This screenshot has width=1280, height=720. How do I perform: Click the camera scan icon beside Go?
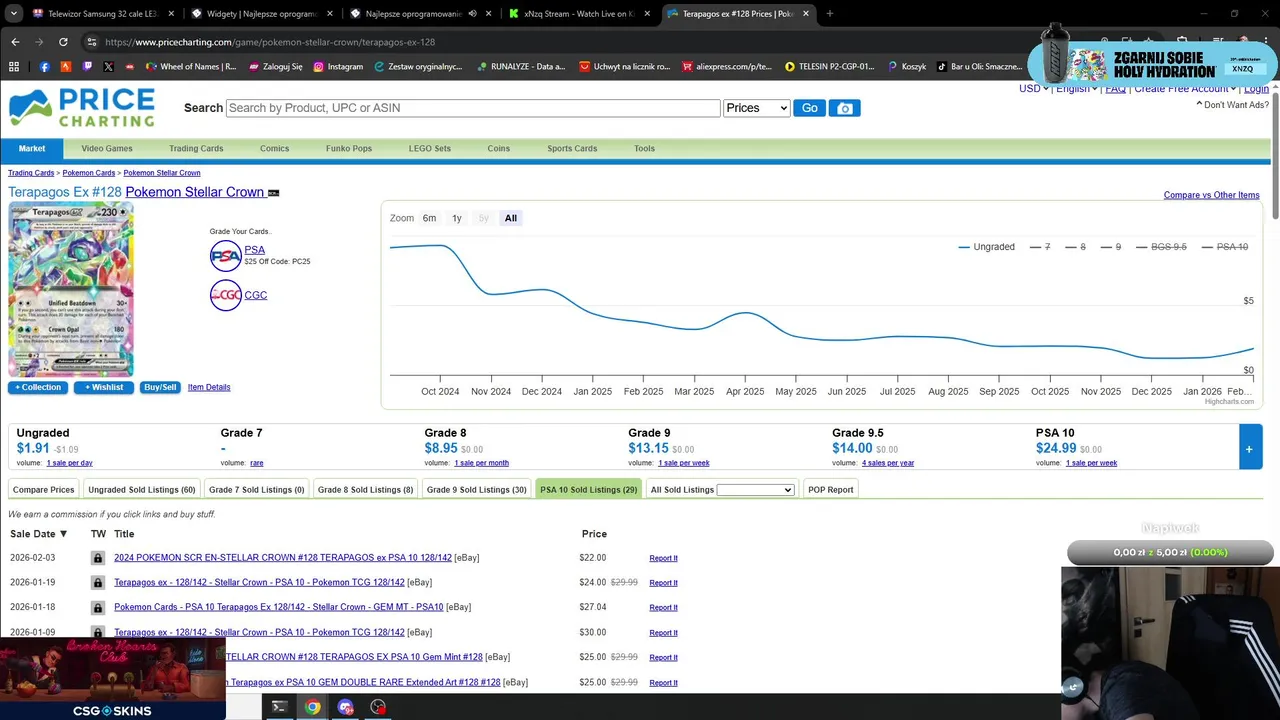[845, 108]
